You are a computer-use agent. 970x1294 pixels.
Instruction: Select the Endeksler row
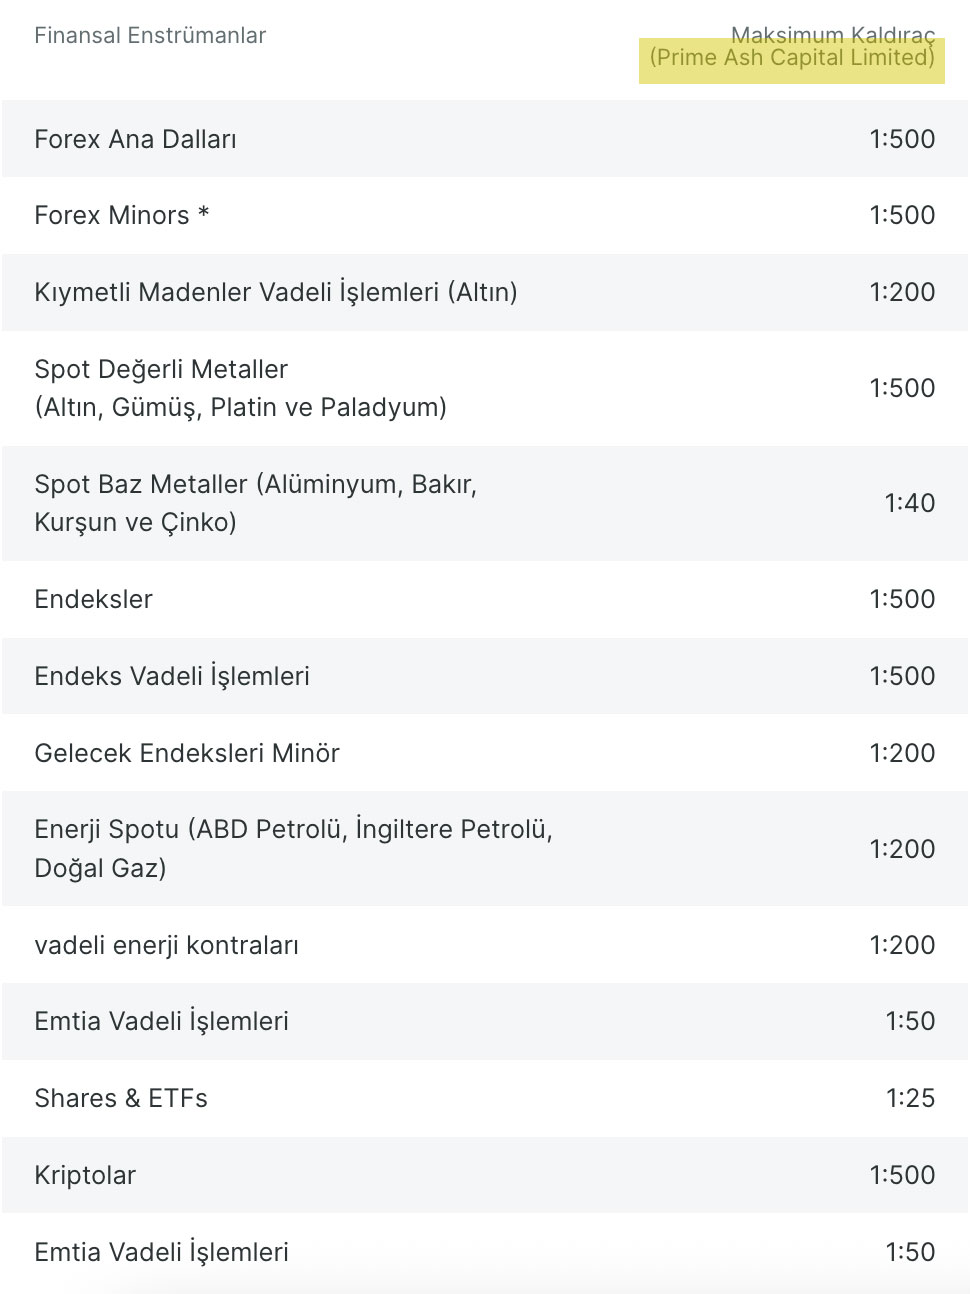point(485,599)
